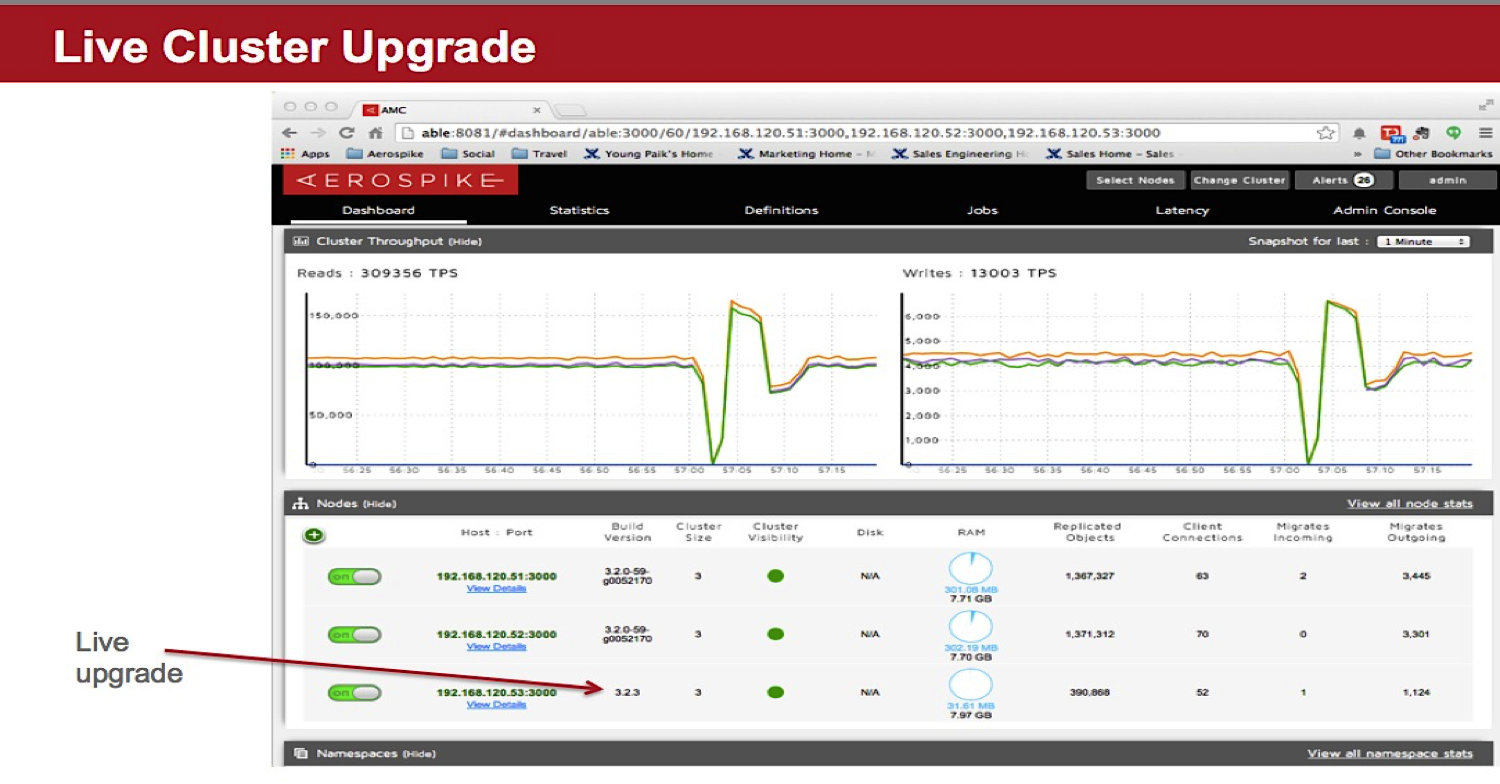Open the Jobs tab

pos(983,210)
